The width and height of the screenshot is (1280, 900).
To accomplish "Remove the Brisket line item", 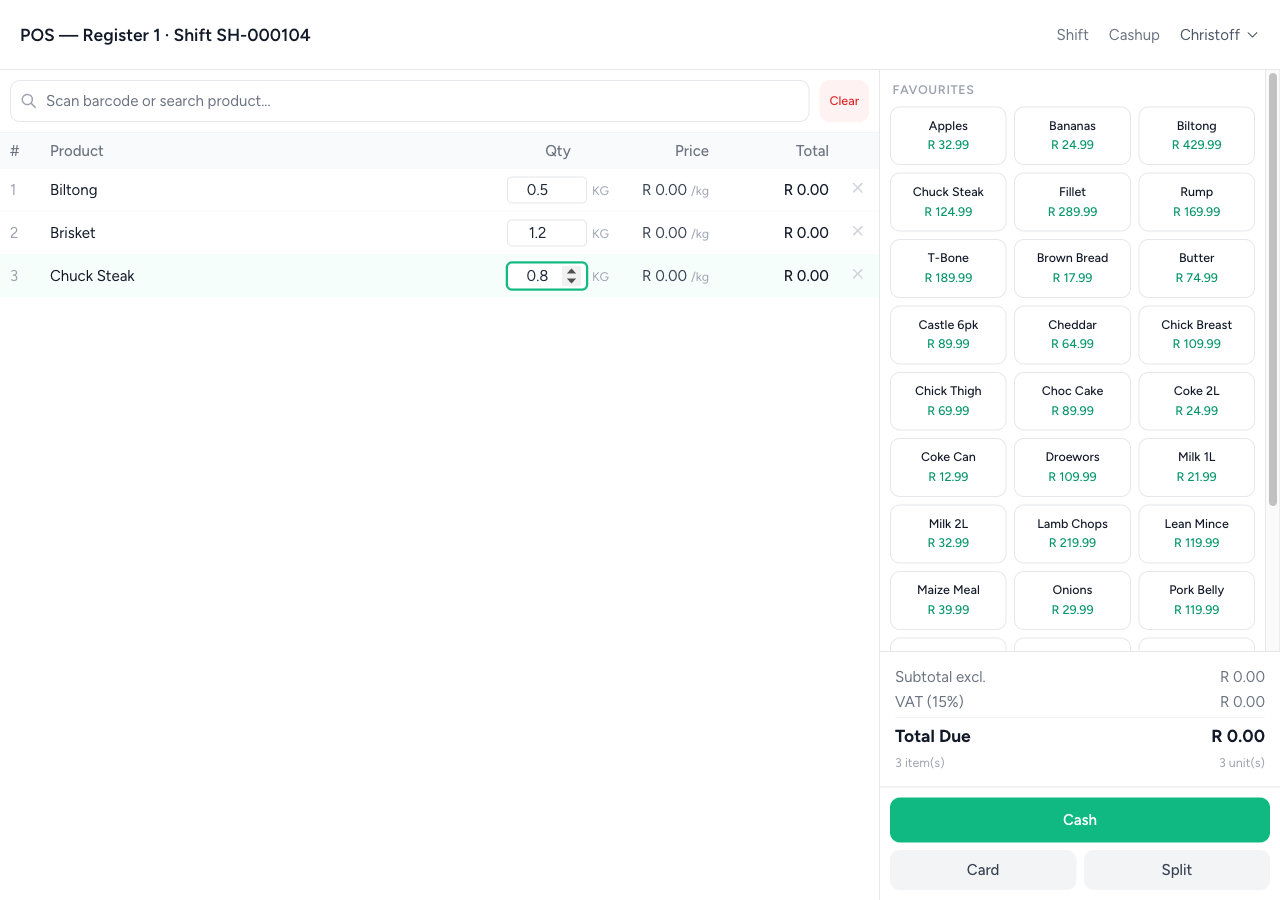I will [857, 231].
